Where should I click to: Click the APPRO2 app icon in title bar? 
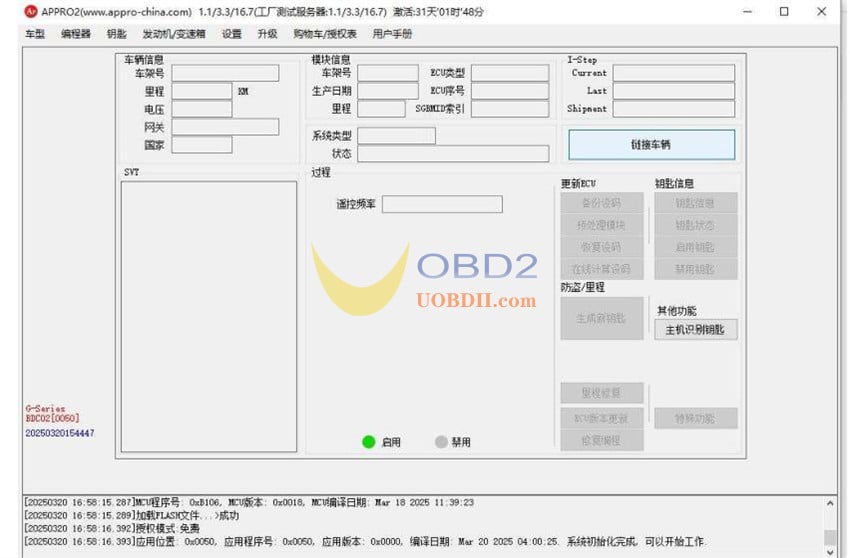31,11
